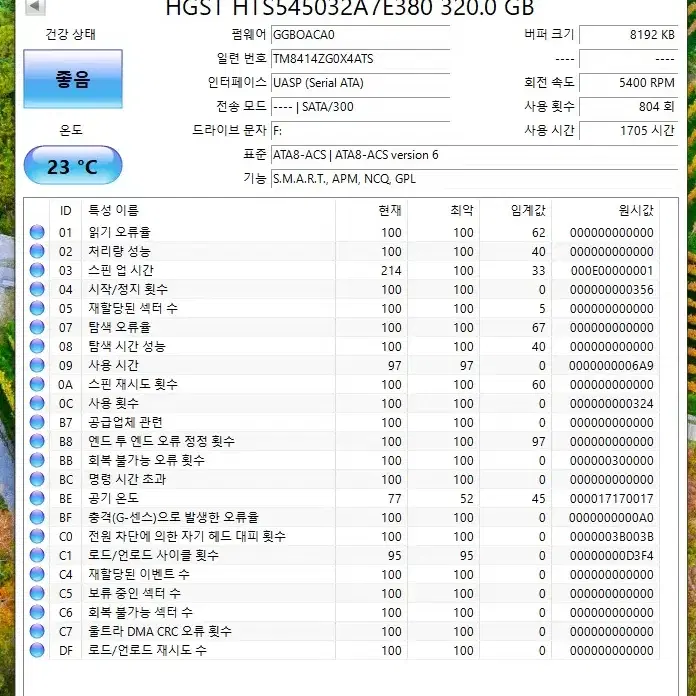Image resolution: width=696 pixels, height=696 pixels.
Task: Click the status orb for BE 공기 온도
Action: pyautogui.click(x=37, y=498)
